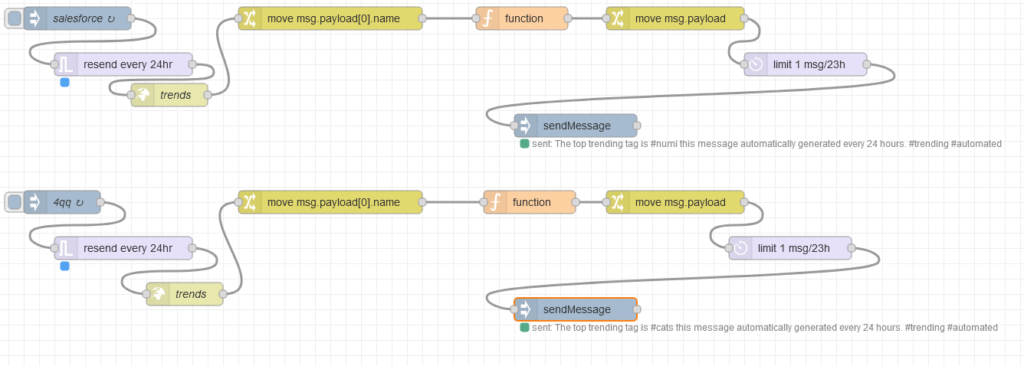Click output port of 4qq node

point(101,203)
